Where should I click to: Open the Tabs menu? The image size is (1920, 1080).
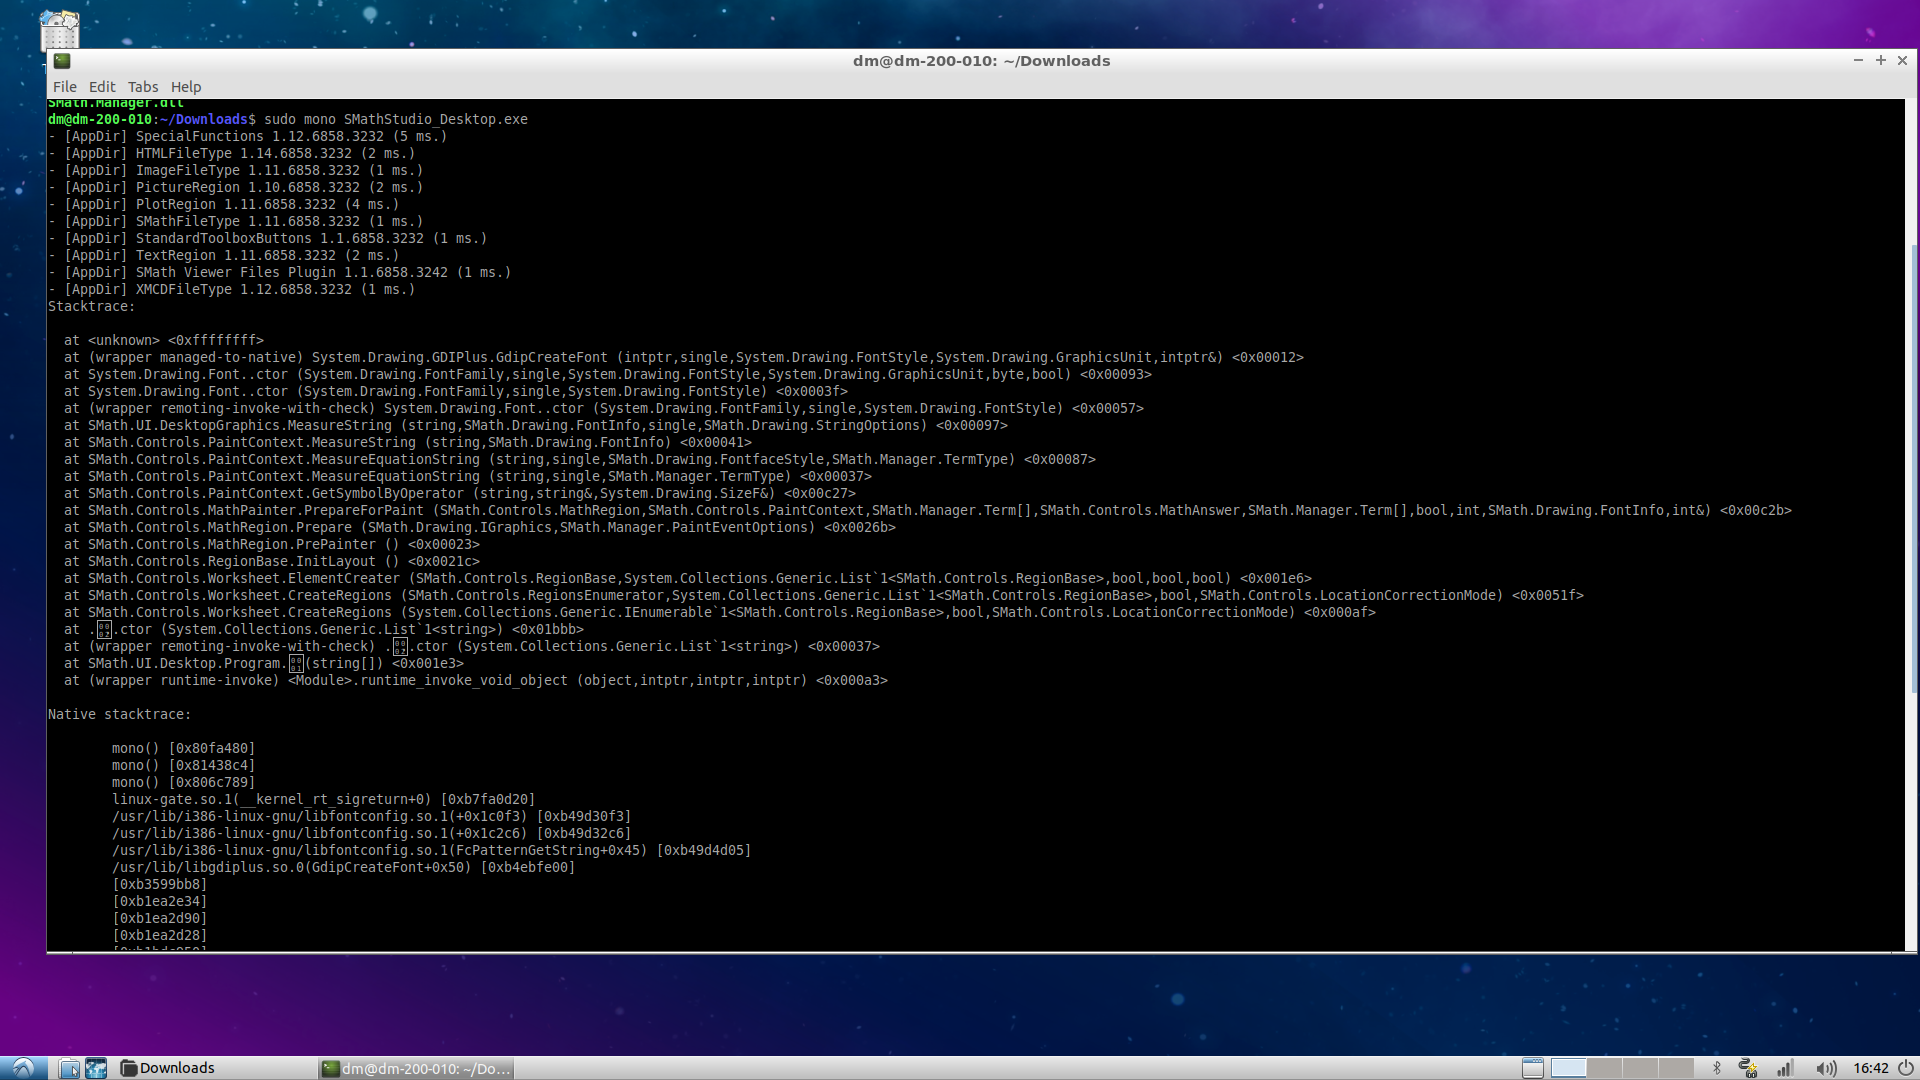coord(142,87)
